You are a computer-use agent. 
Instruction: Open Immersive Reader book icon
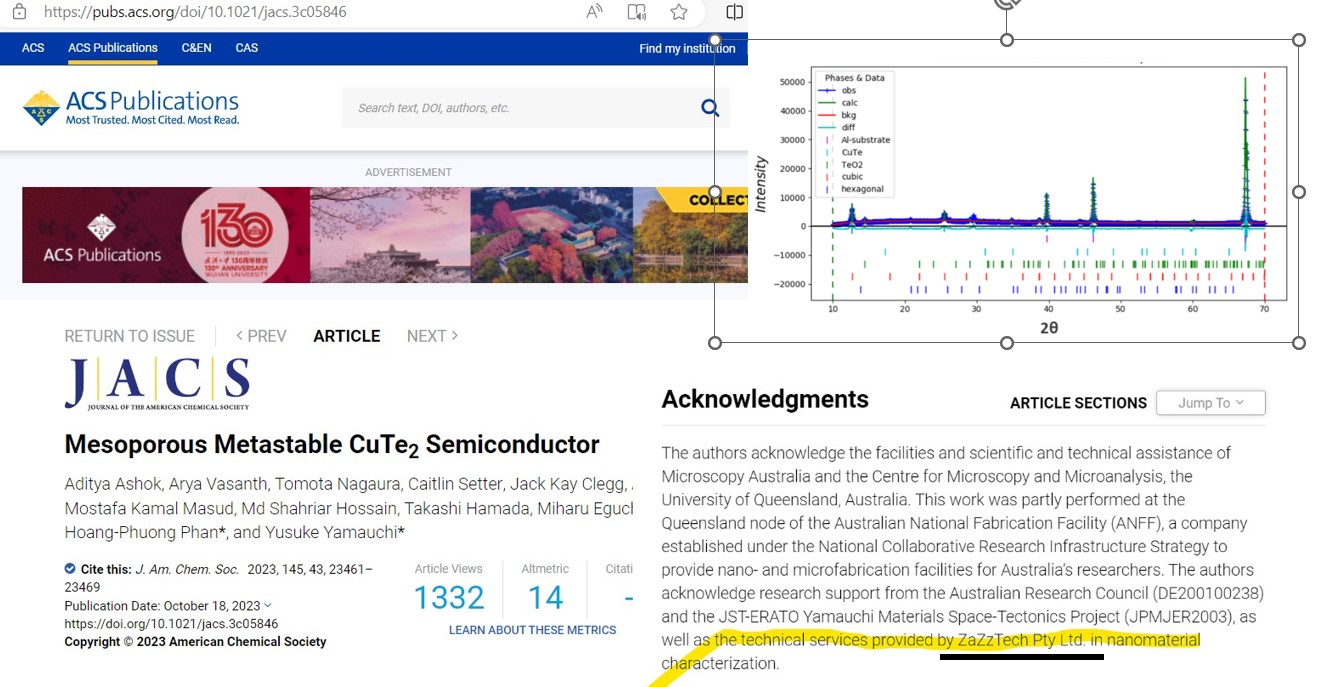click(x=636, y=12)
